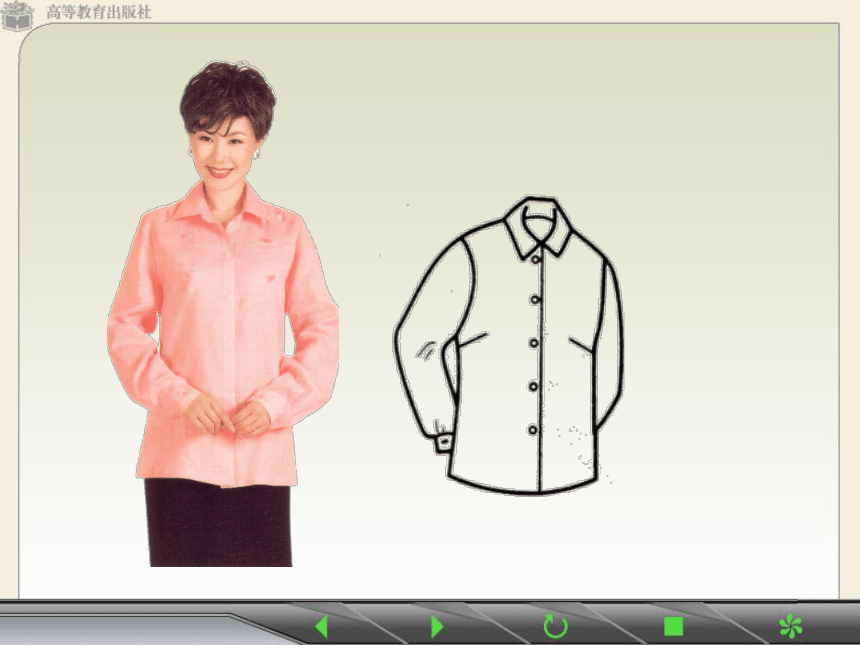Go to previous slide with left arrow

[x=321, y=626]
